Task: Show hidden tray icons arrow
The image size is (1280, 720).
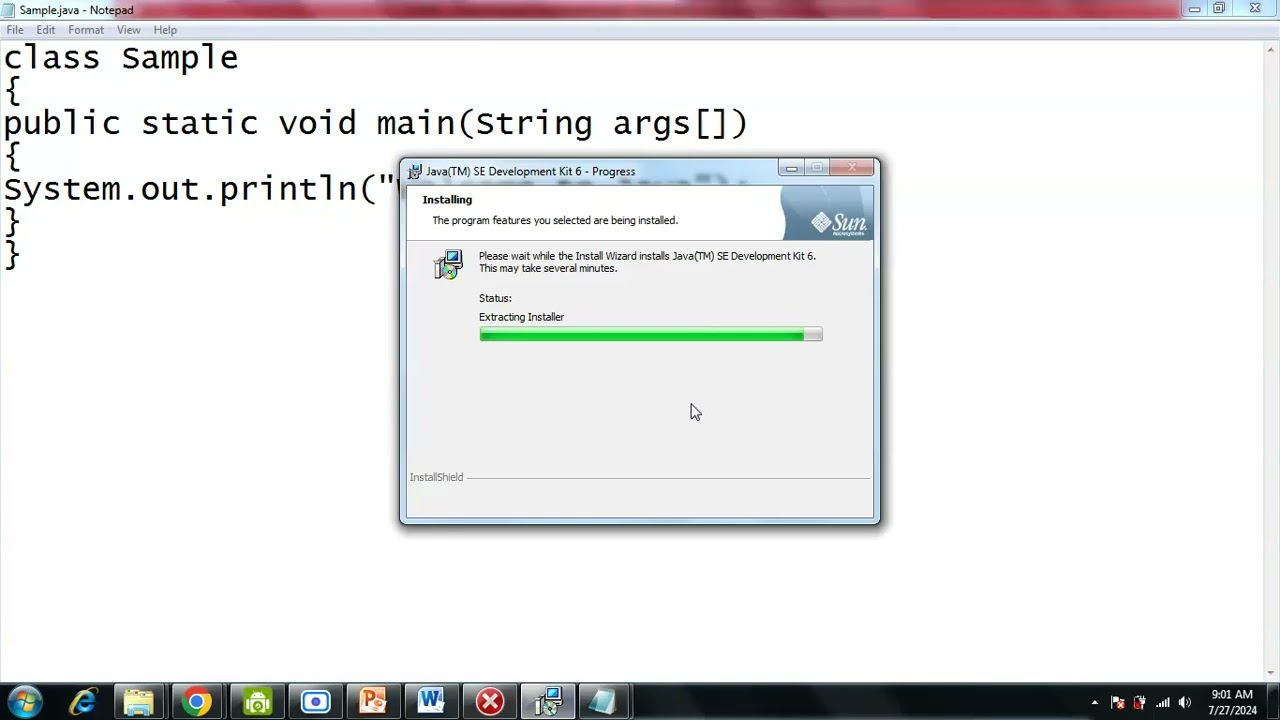Action: tap(1094, 703)
